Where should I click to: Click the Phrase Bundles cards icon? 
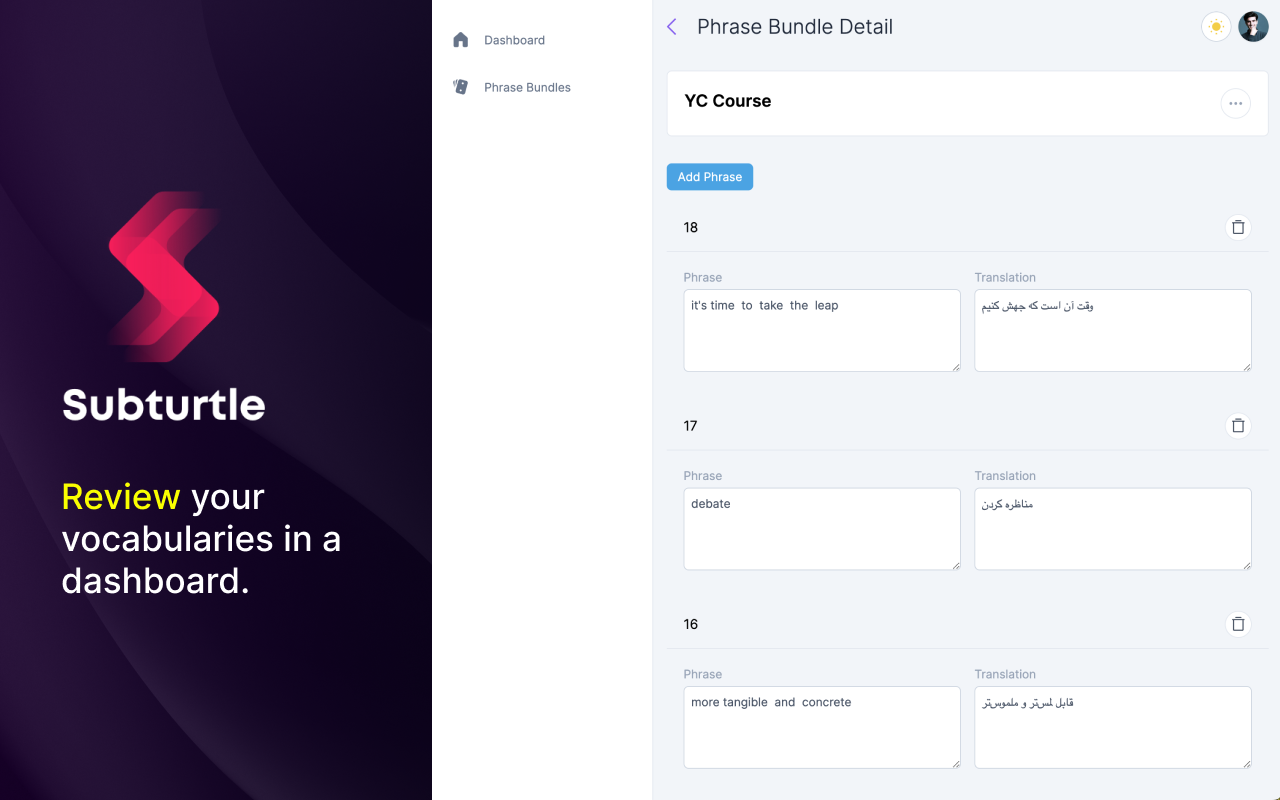(461, 87)
